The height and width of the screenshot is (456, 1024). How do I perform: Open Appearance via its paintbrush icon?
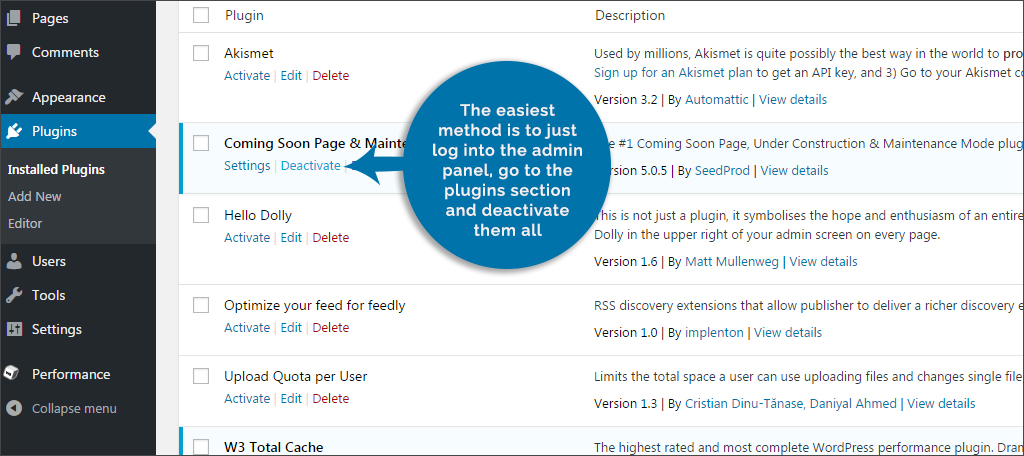[x=14, y=97]
